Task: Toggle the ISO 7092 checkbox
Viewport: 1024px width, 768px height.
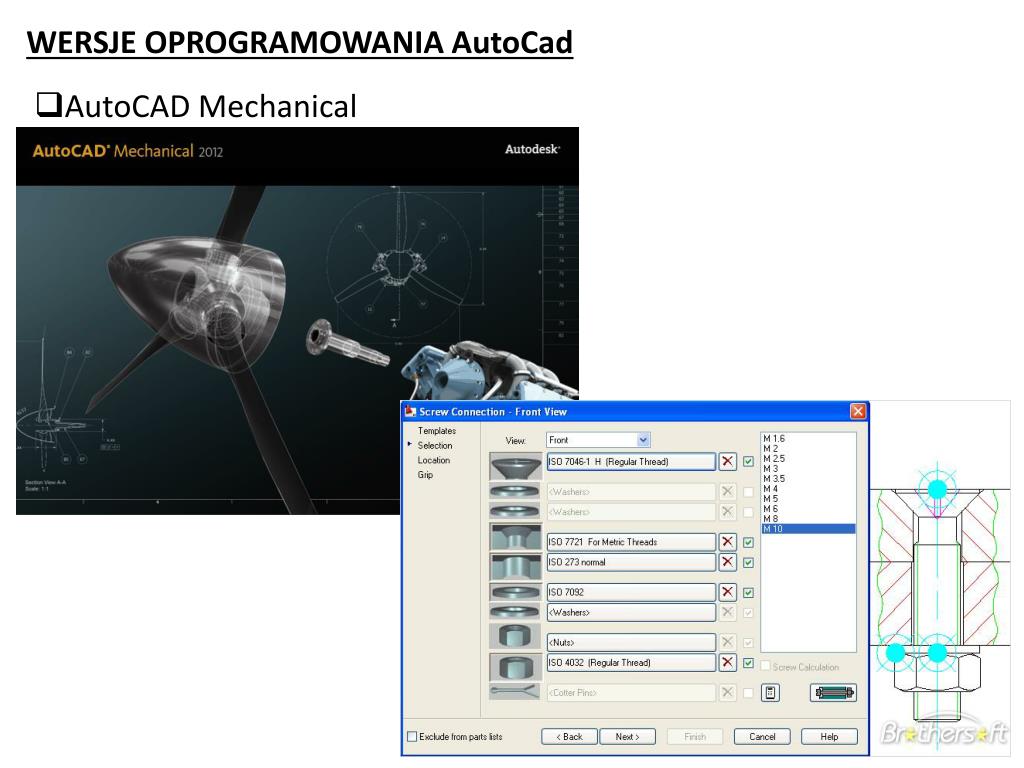Action: point(748,592)
